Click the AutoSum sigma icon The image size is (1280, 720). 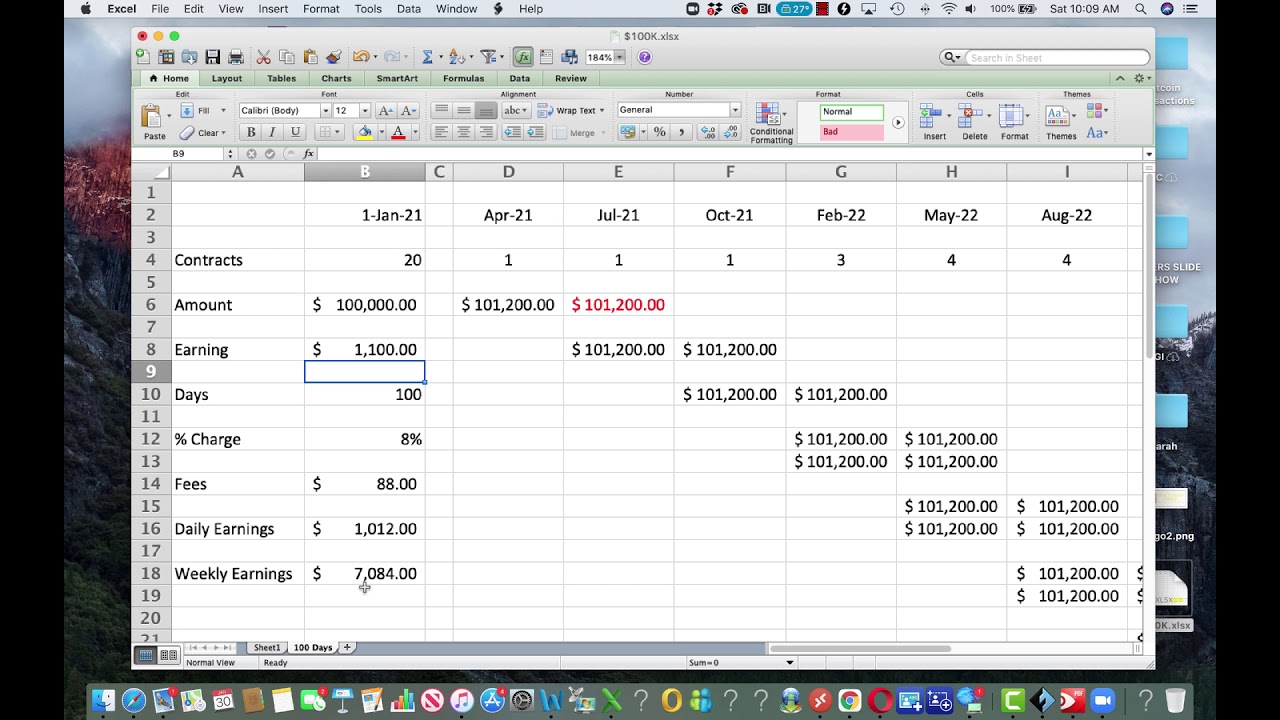tap(427, 58)
